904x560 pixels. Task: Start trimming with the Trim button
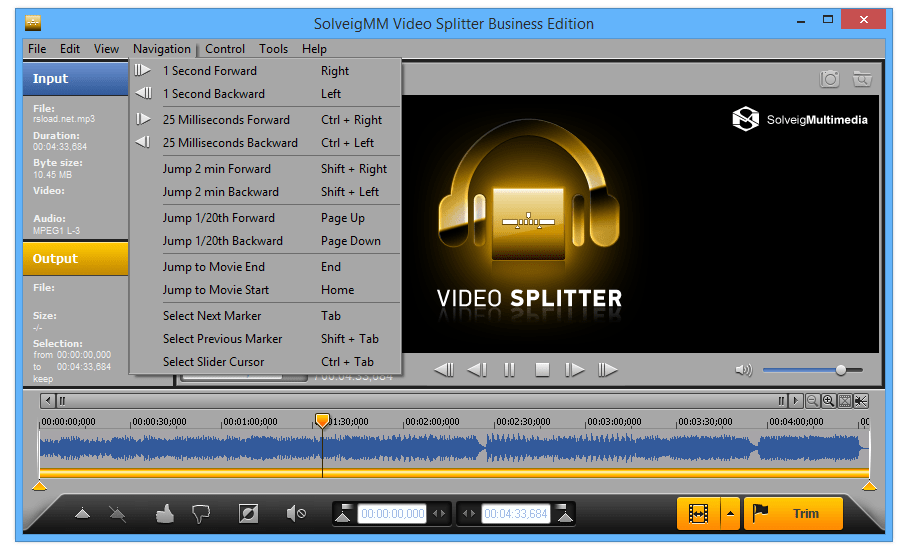[x=793, y=513]
